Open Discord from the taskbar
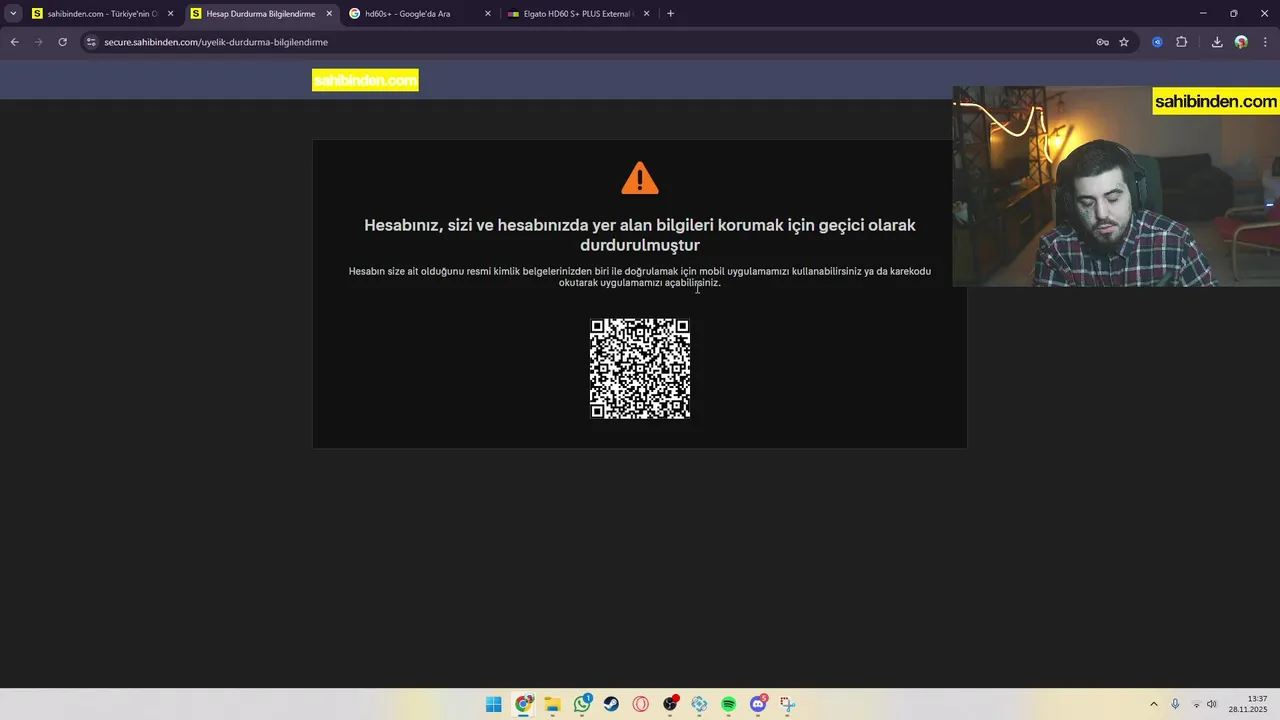The width and height of the screenshot is (1280, 720). tap(758, 704)
